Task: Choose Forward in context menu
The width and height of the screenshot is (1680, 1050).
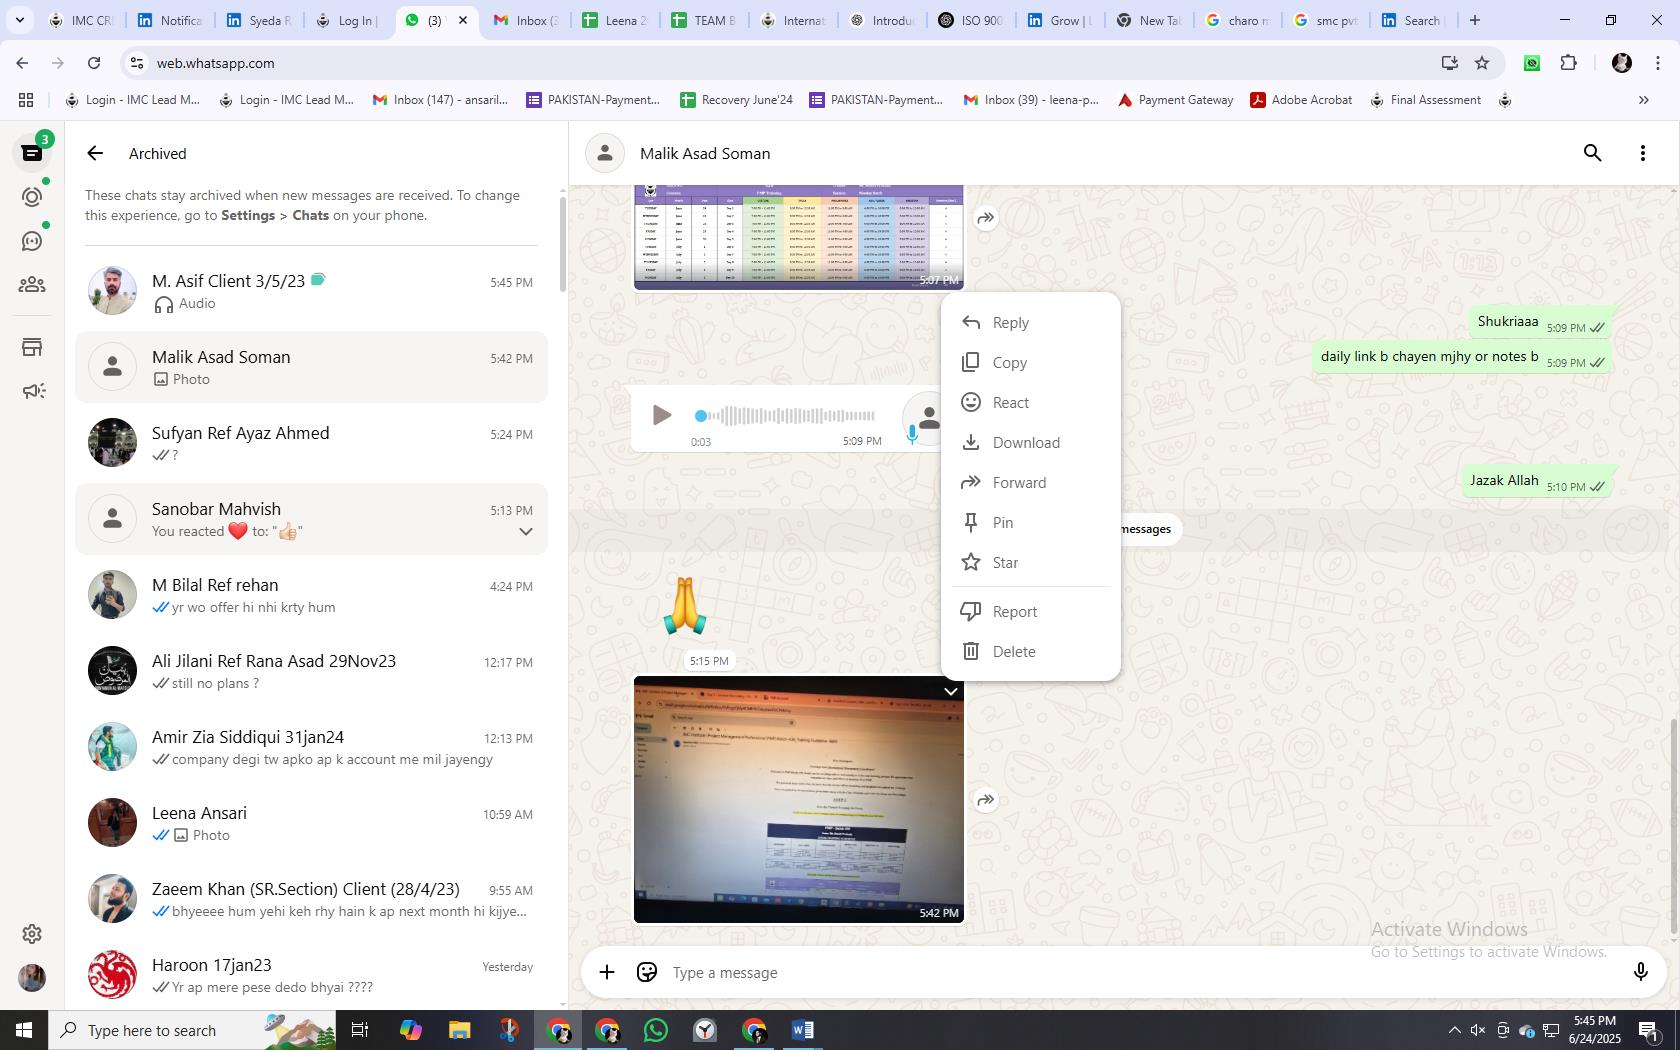Action: [1030, 483]
